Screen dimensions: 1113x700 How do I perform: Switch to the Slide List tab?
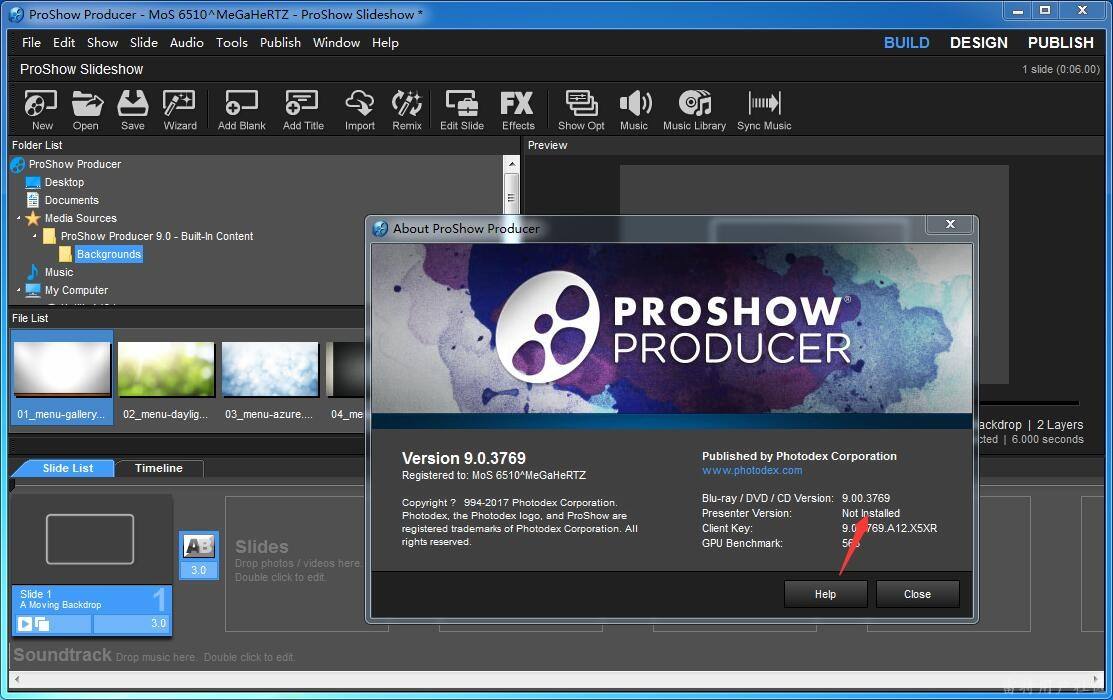(67, 468)
